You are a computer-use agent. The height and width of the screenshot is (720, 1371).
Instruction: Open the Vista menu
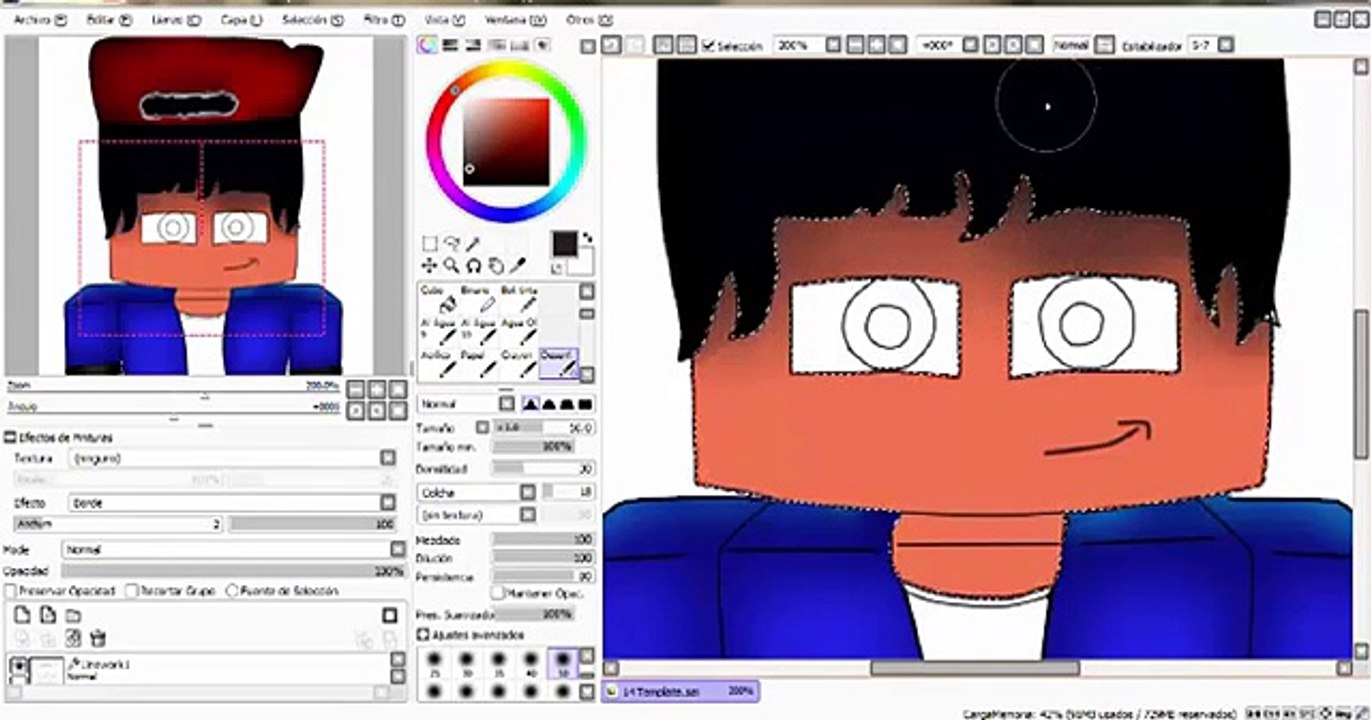446,19
